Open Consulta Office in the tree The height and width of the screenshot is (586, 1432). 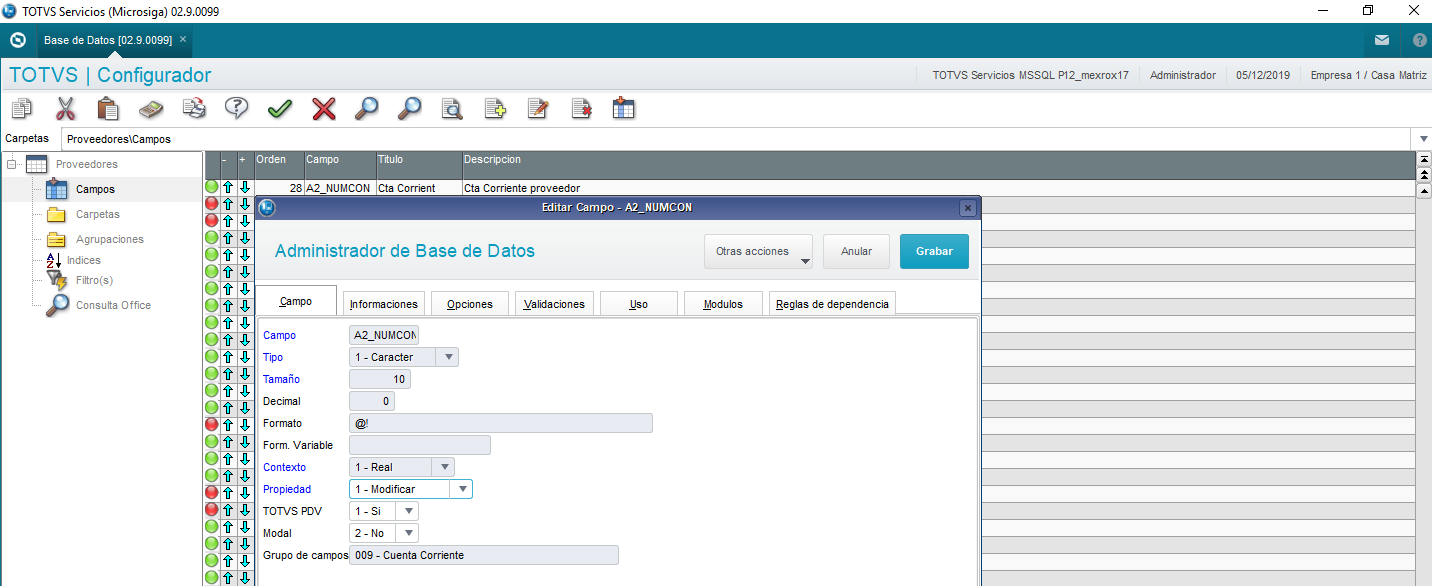[113, 305]
